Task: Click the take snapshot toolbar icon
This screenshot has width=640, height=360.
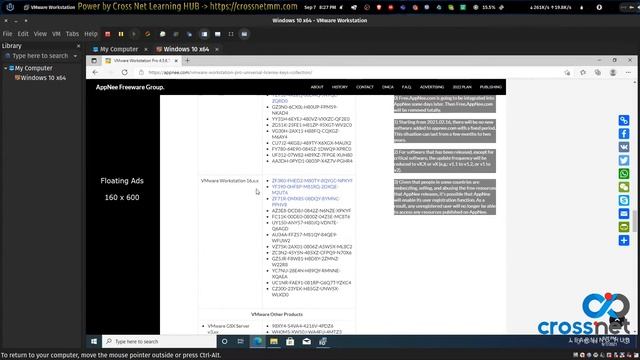Action: pos(162,34)
